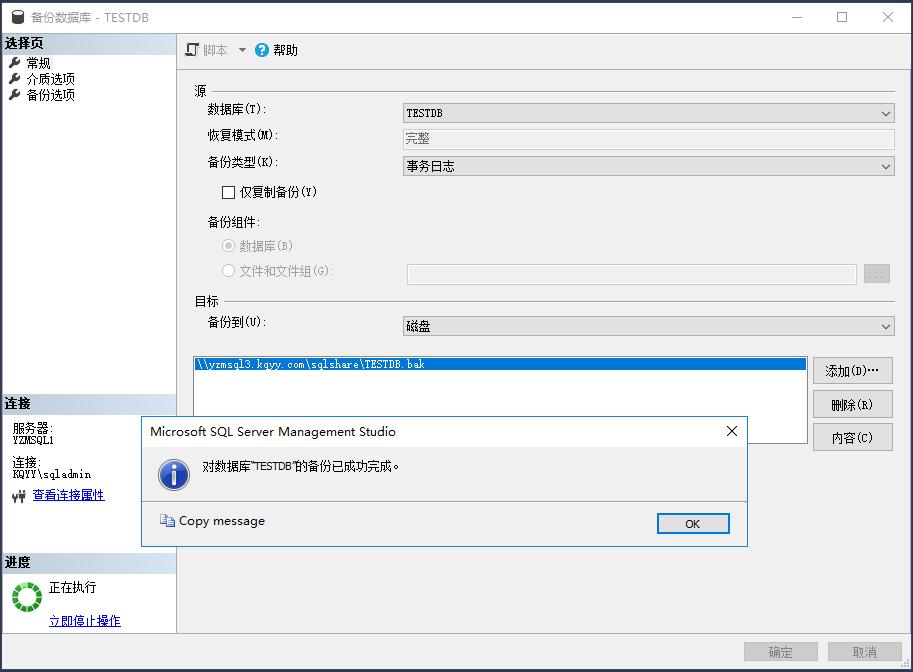Screen dimensions: 913x672
Task: Select the 数据库 backup component radio button
Action: pos(228,246)
